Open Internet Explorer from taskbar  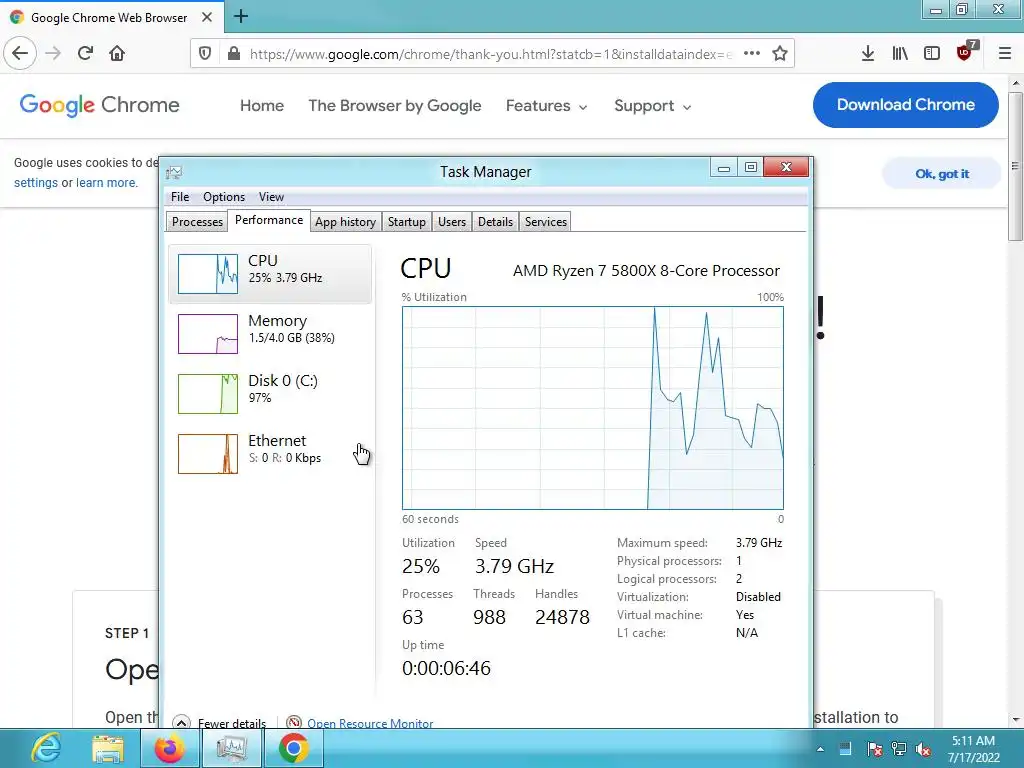[x=46, y=748]
